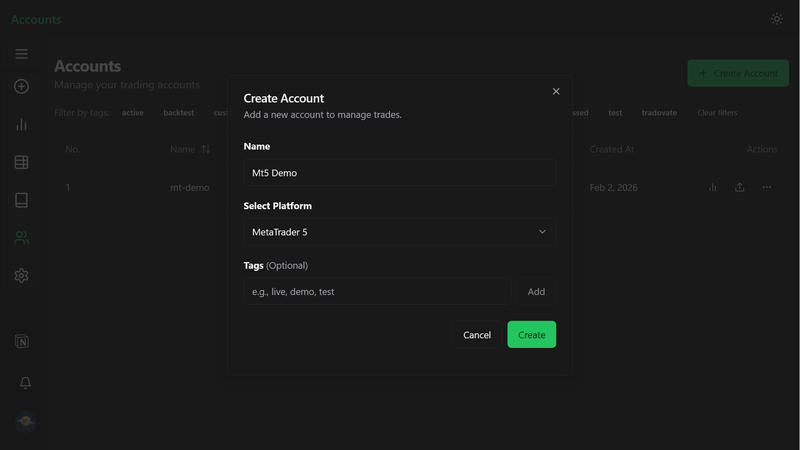The height and width of the screenshot is (450, 800).
Task: Select the tradovate tag filter
Action: pyautogui.click(x=659, y=113)
